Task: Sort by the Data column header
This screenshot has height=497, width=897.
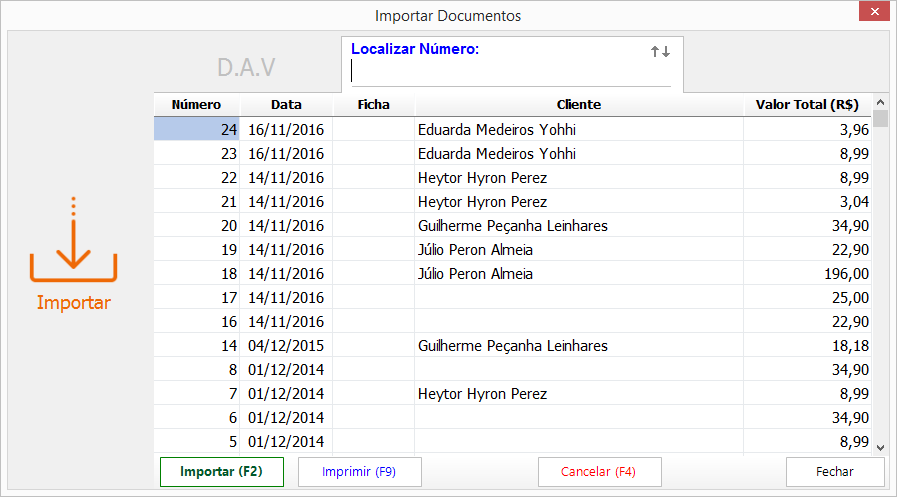Action: (286, 105)
